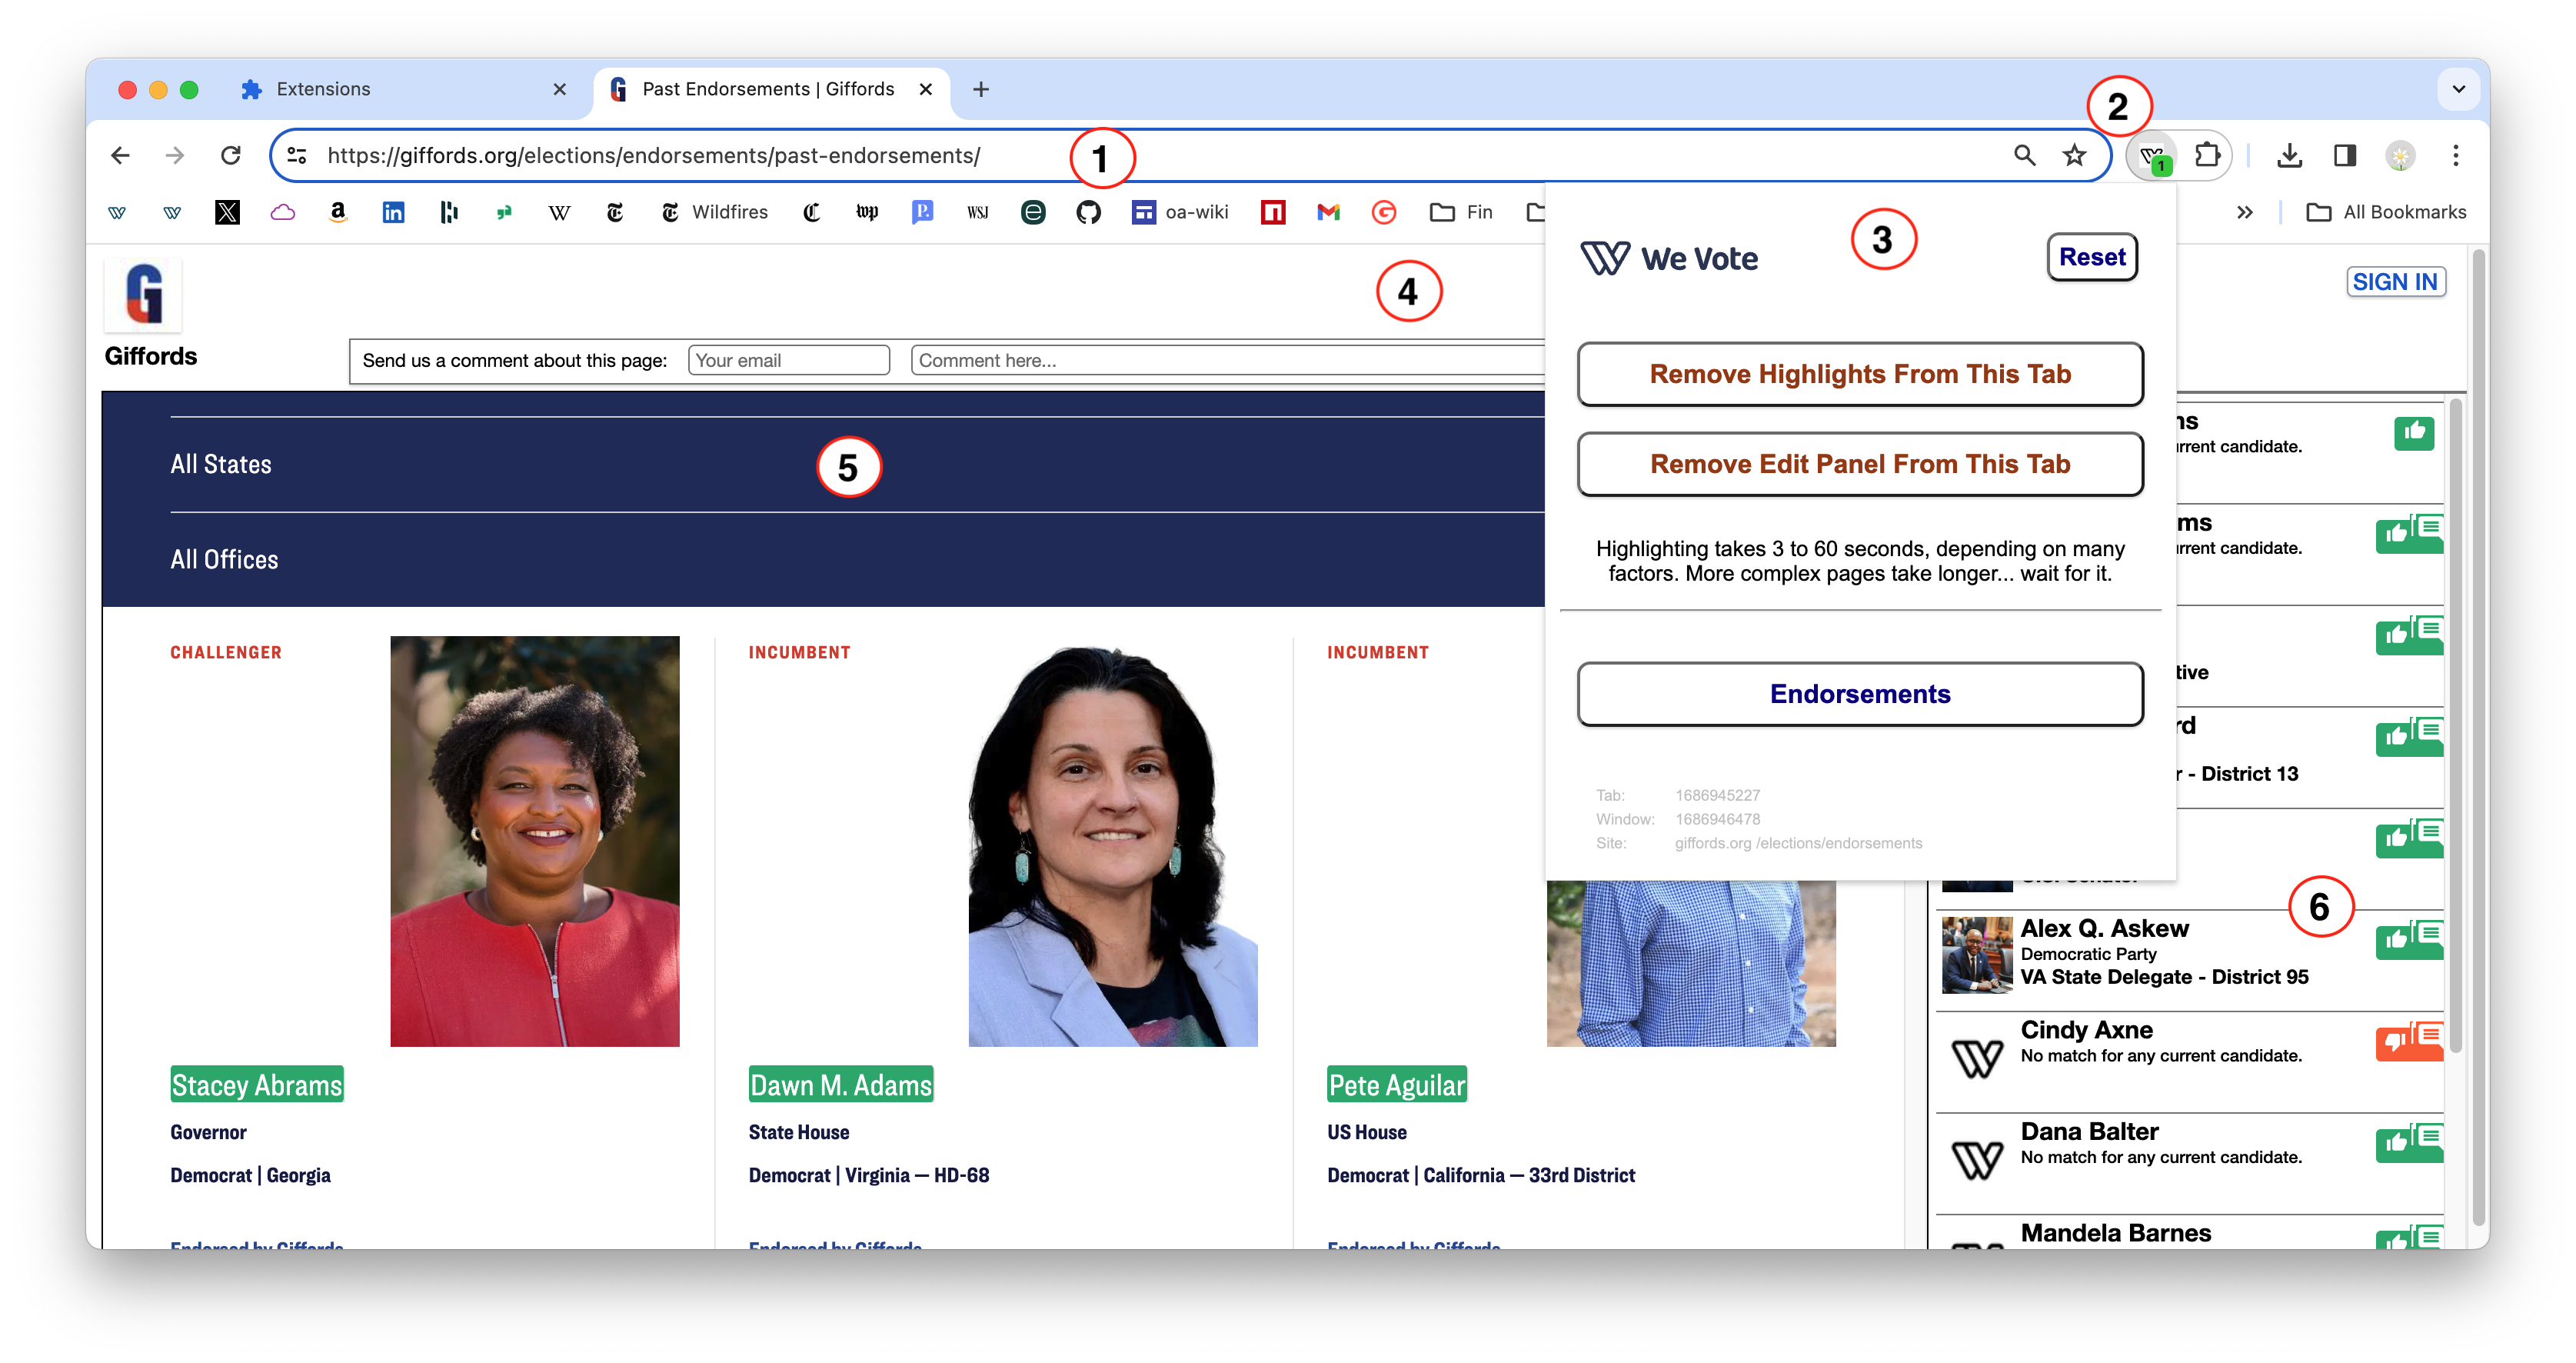This screenshot has width=2576, height=1363.
Task: Expand the All States filter
Action: coord(221,464)
